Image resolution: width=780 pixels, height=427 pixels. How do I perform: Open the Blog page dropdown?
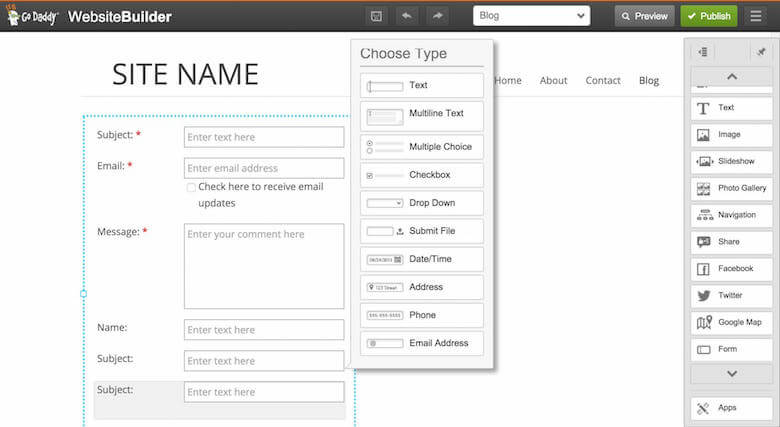[x=531, y=16]
